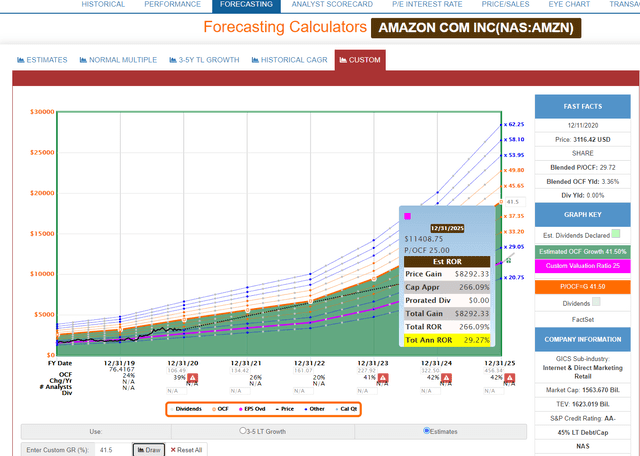Click warning icon under 12/31/23
The image size is (640, 456).
point(382,378)
